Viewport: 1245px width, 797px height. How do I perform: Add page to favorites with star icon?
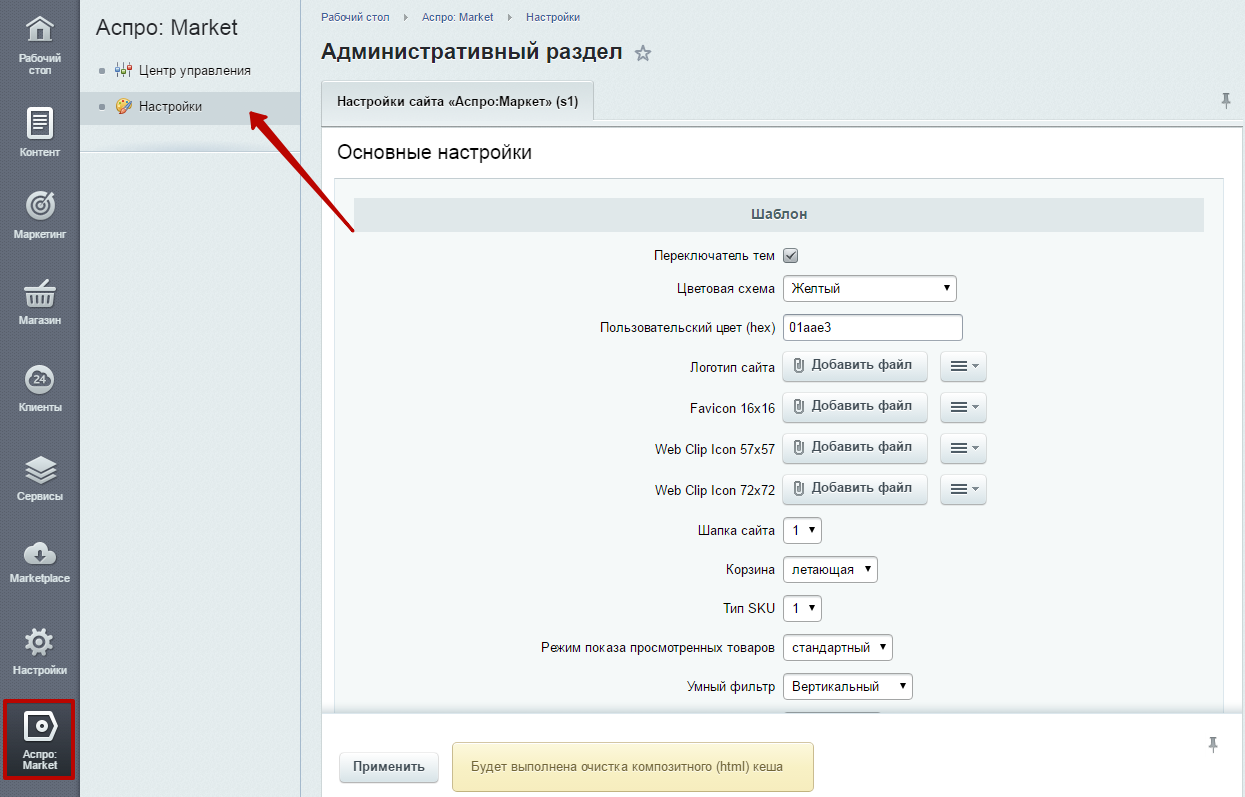643,54
